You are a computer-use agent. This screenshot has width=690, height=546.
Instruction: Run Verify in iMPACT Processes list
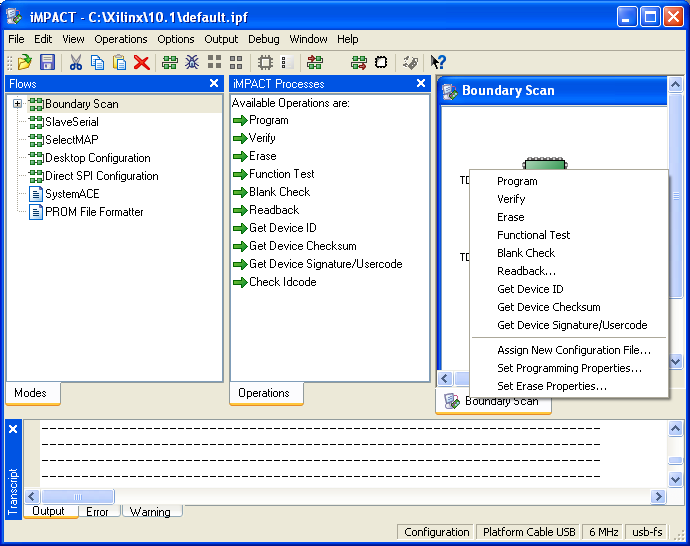point(262,138)
